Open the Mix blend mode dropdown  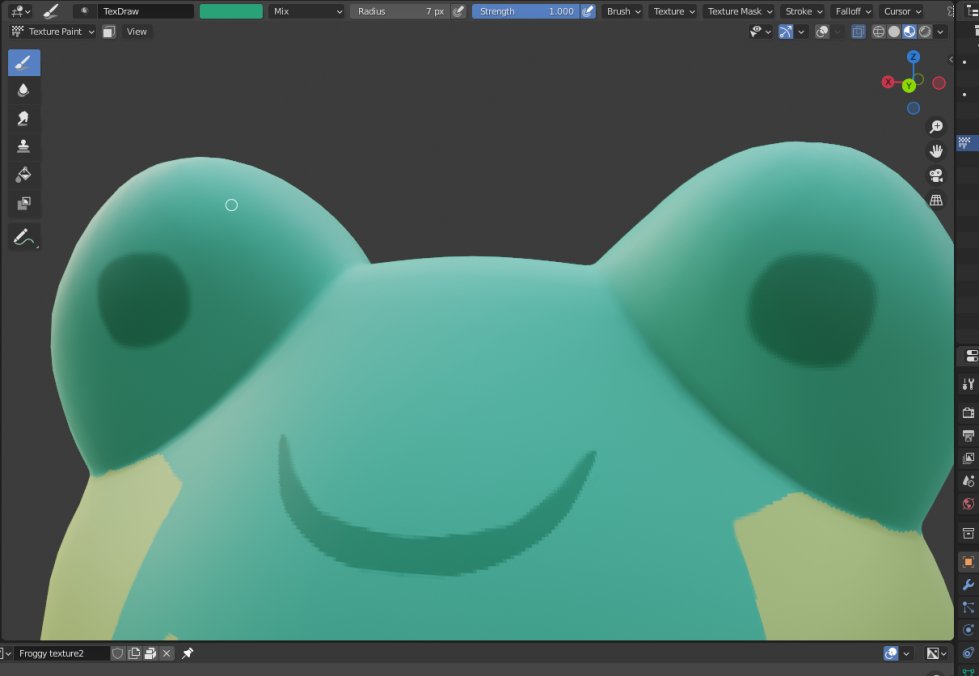click(x=306, y=11)
